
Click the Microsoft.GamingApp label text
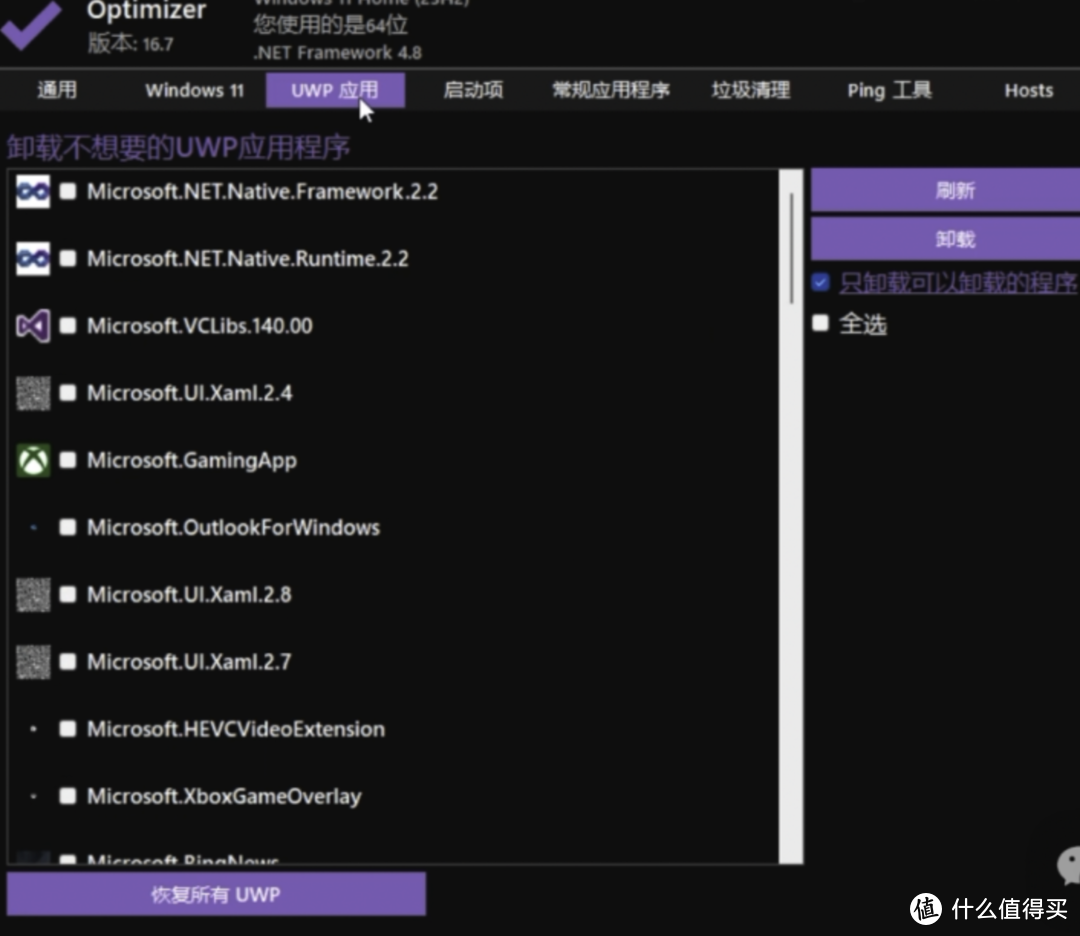[x=191, y=460]
